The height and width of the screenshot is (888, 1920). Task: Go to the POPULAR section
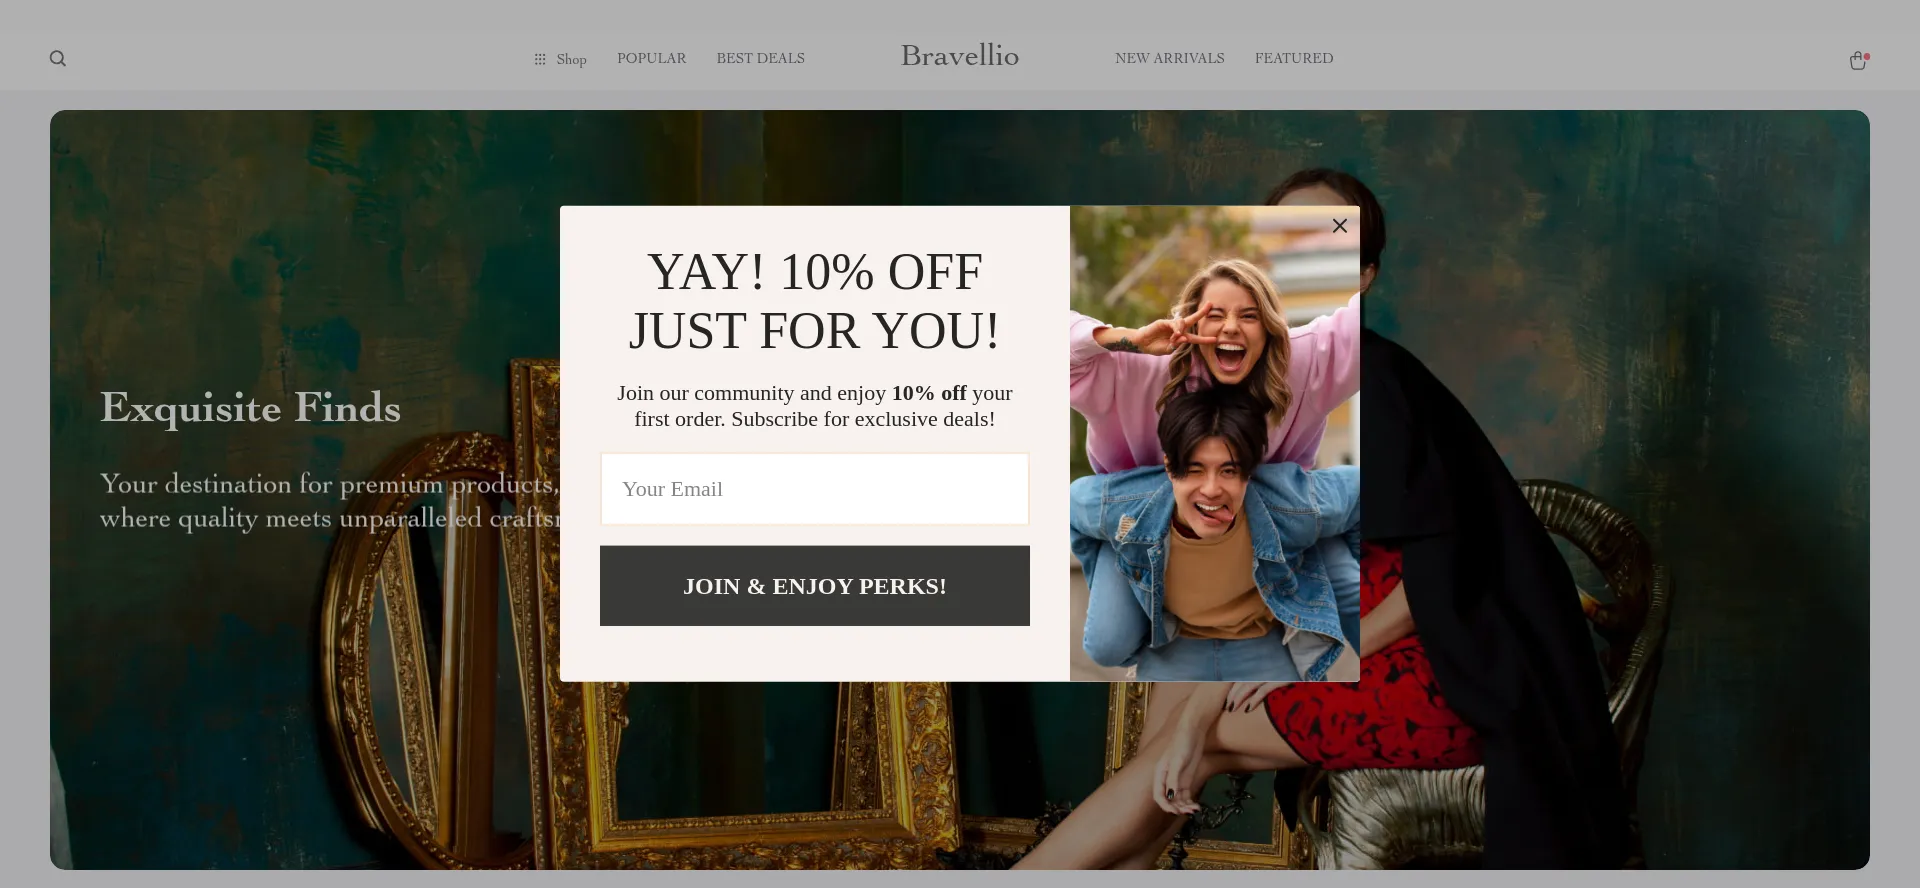(x=651, y=58)
